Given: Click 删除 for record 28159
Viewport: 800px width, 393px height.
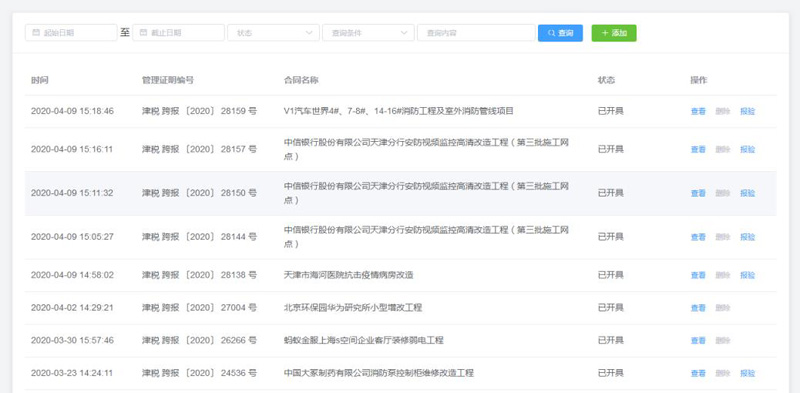Looking at the screenshot, I should click(722, 111).
